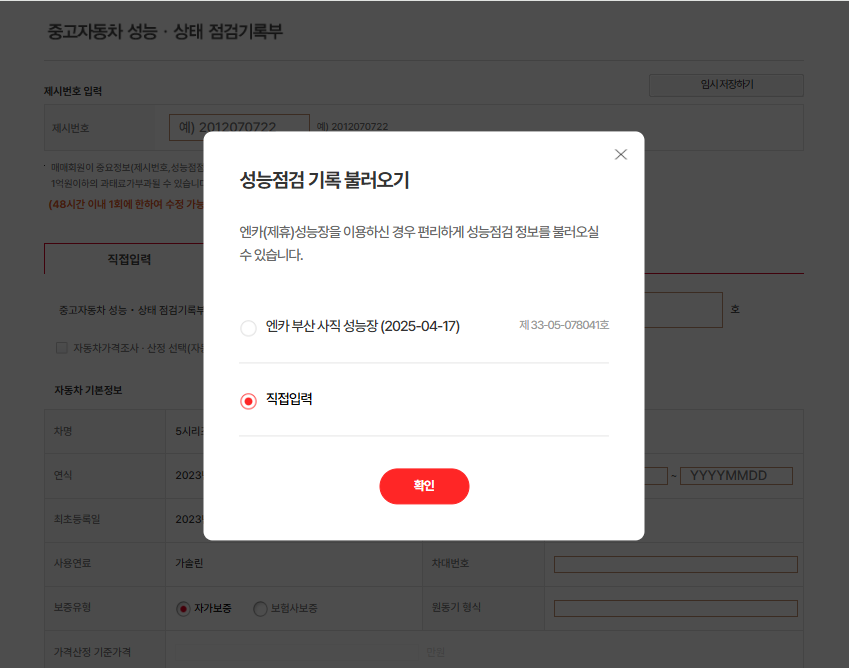Image resolution: width=849 pixels, height=668 pixels.
Task: Click the example text 예) 2012070722 hint
Action: (352, 126)
